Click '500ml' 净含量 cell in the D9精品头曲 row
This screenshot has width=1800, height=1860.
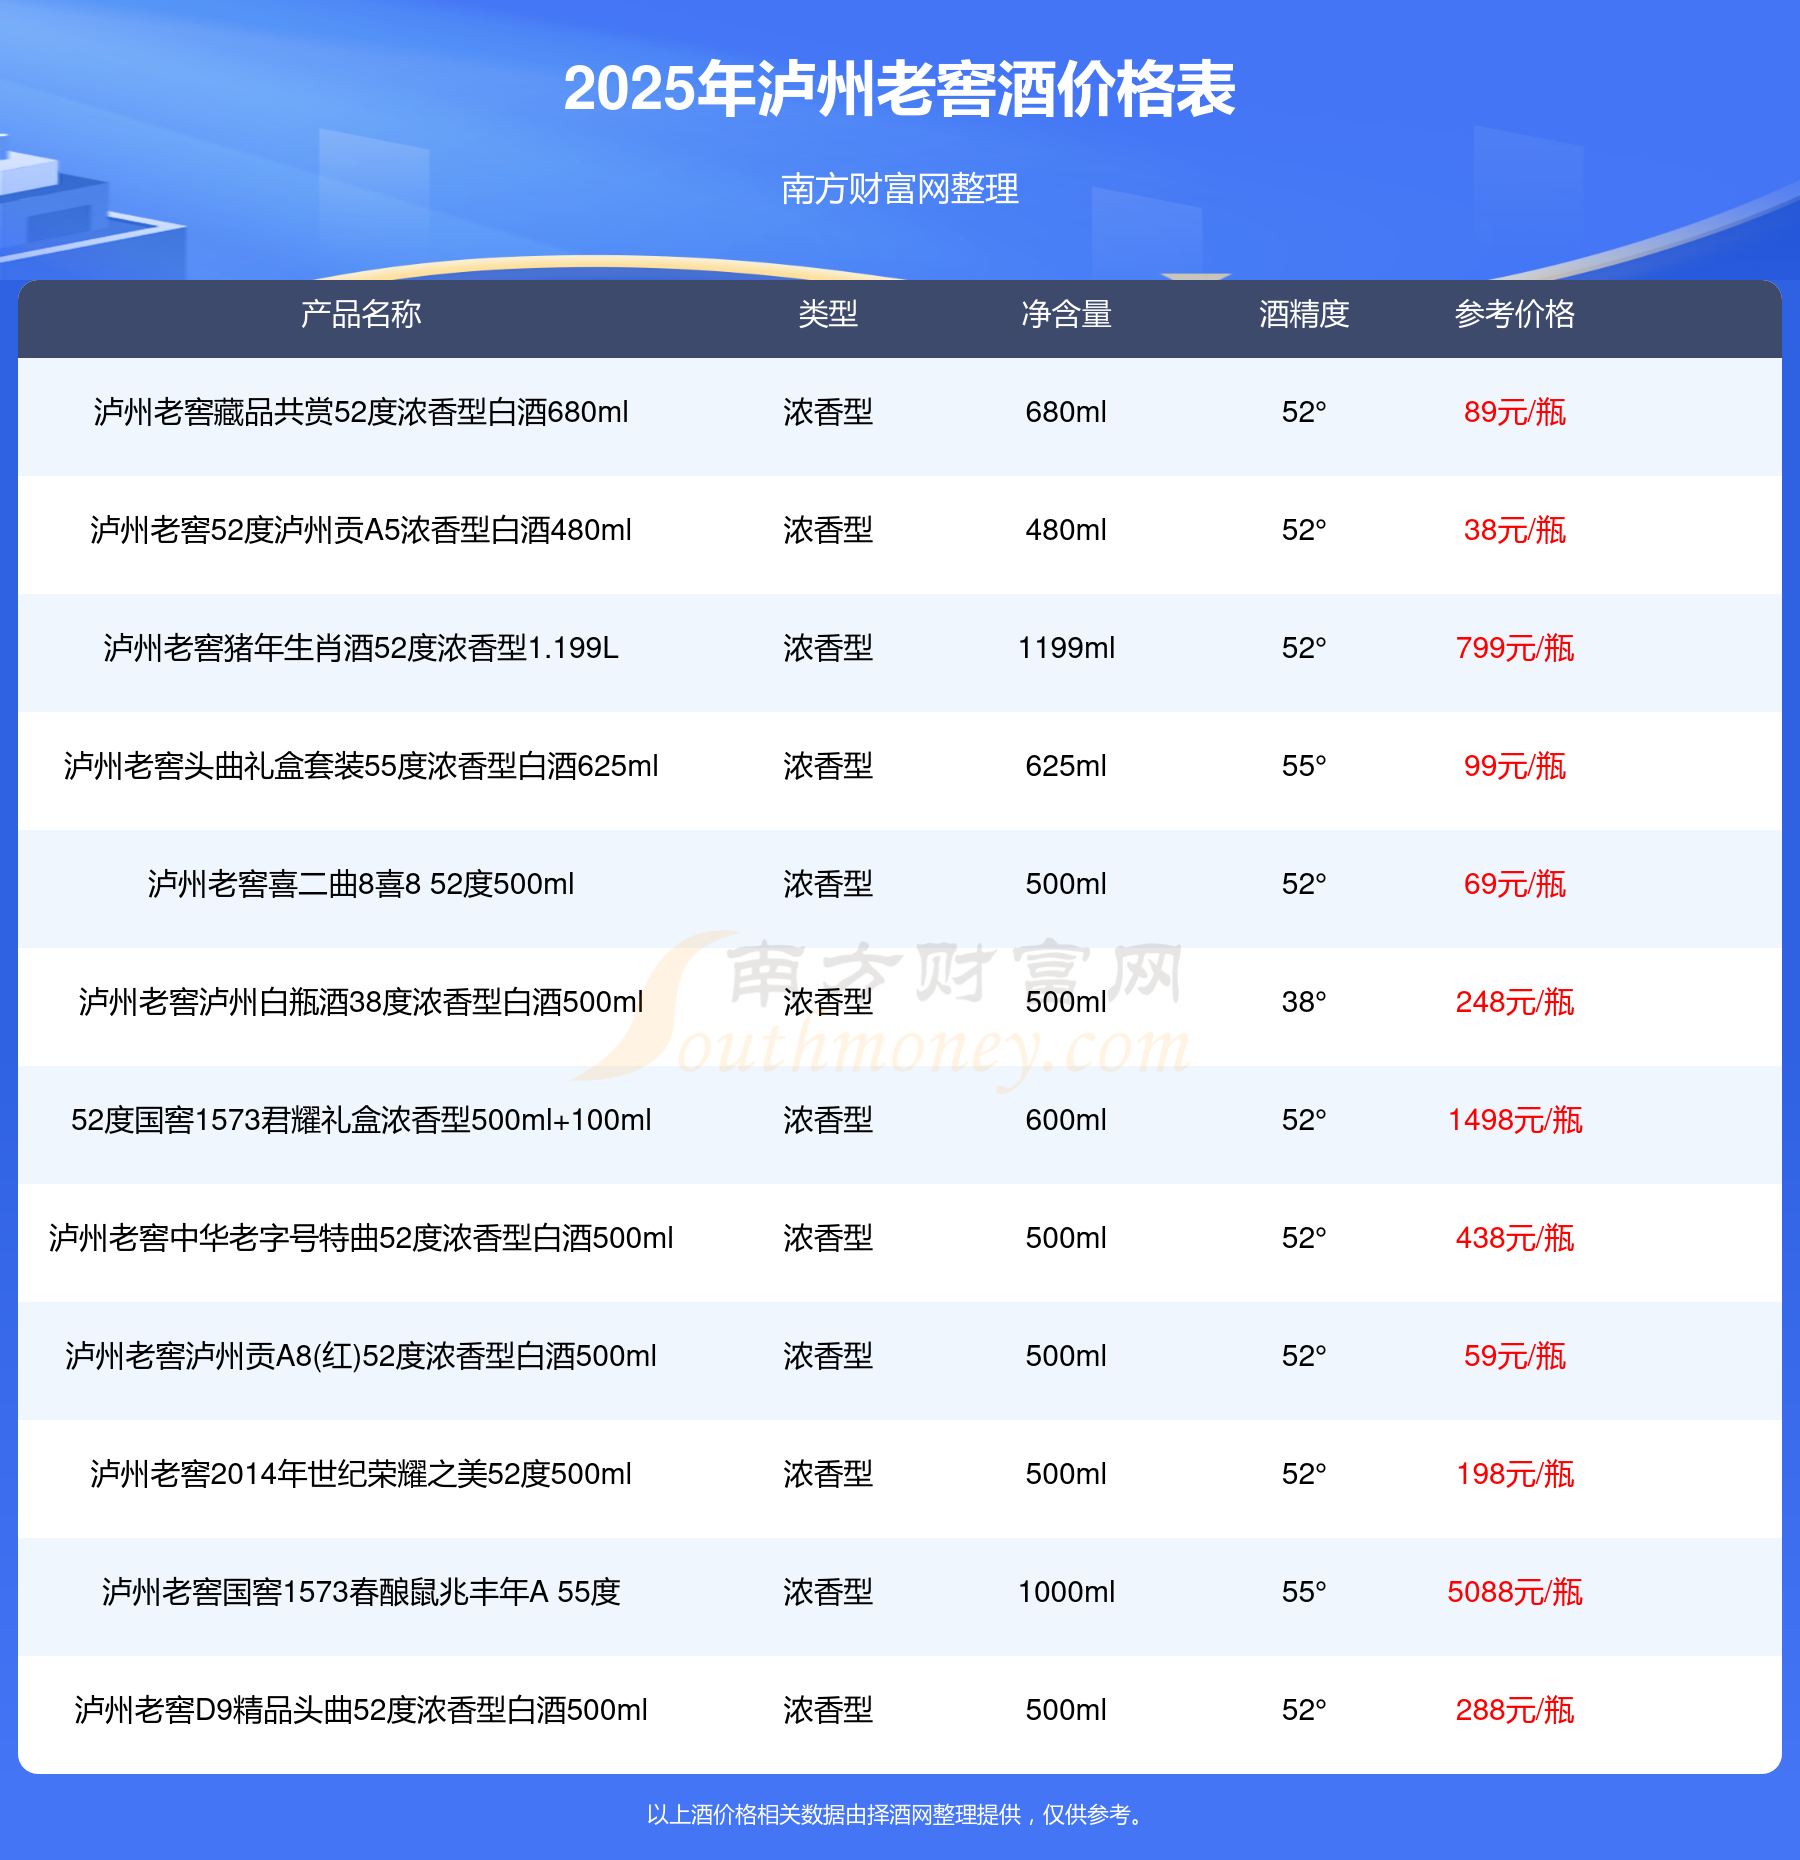click(1066, 1710)
